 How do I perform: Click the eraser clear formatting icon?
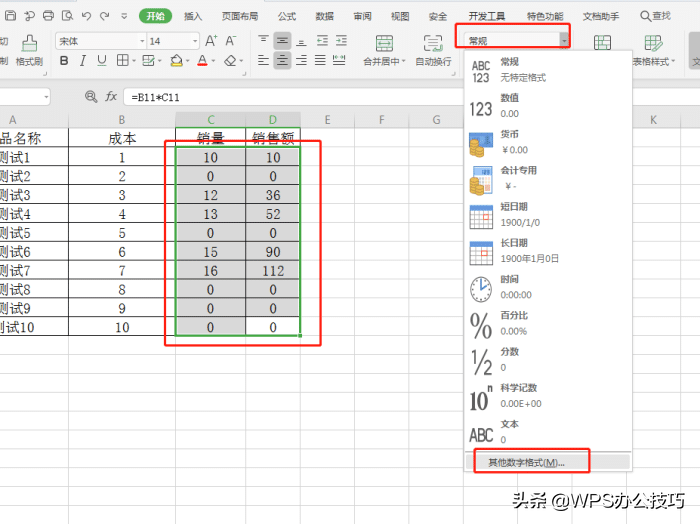point(230,60)
